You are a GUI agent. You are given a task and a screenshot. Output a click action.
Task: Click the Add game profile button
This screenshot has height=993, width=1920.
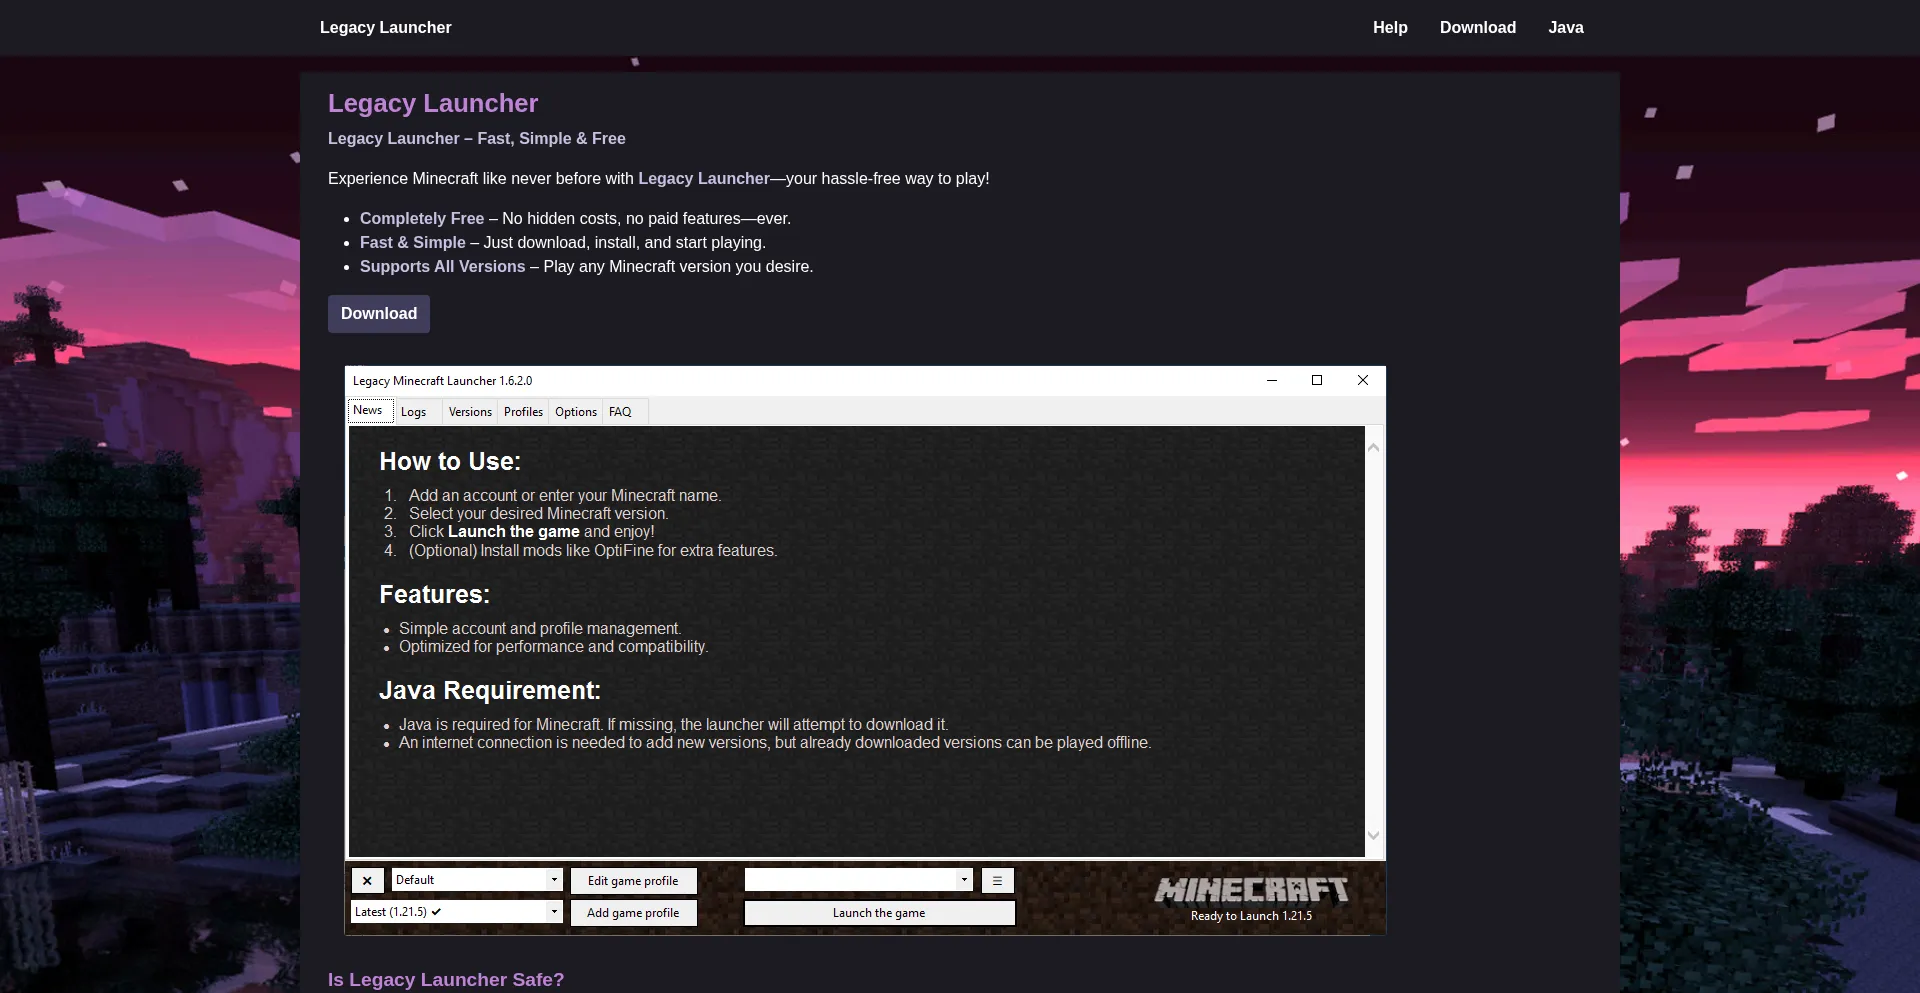(x=633, y=912)
